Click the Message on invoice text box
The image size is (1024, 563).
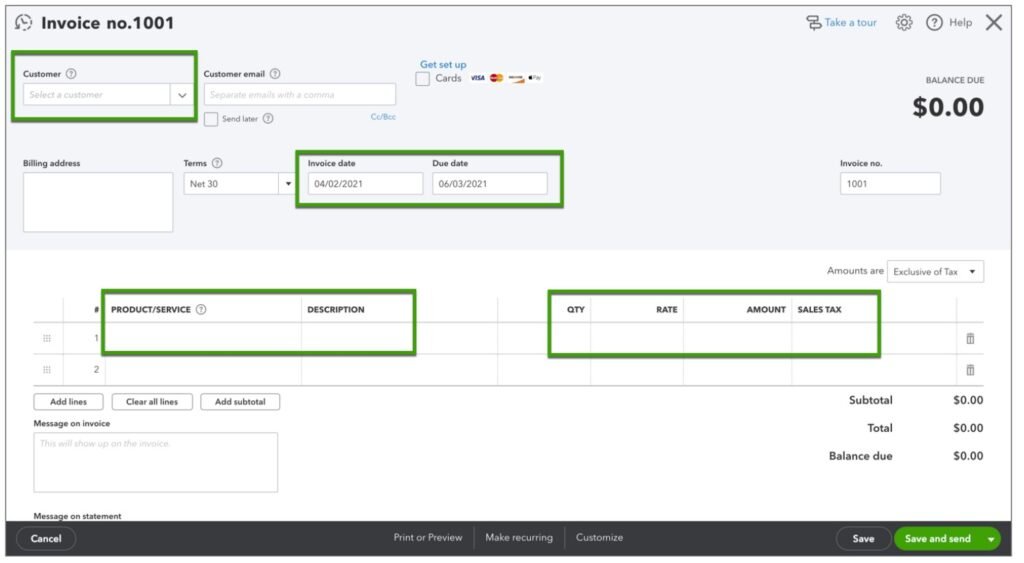[x=155, y=462]
